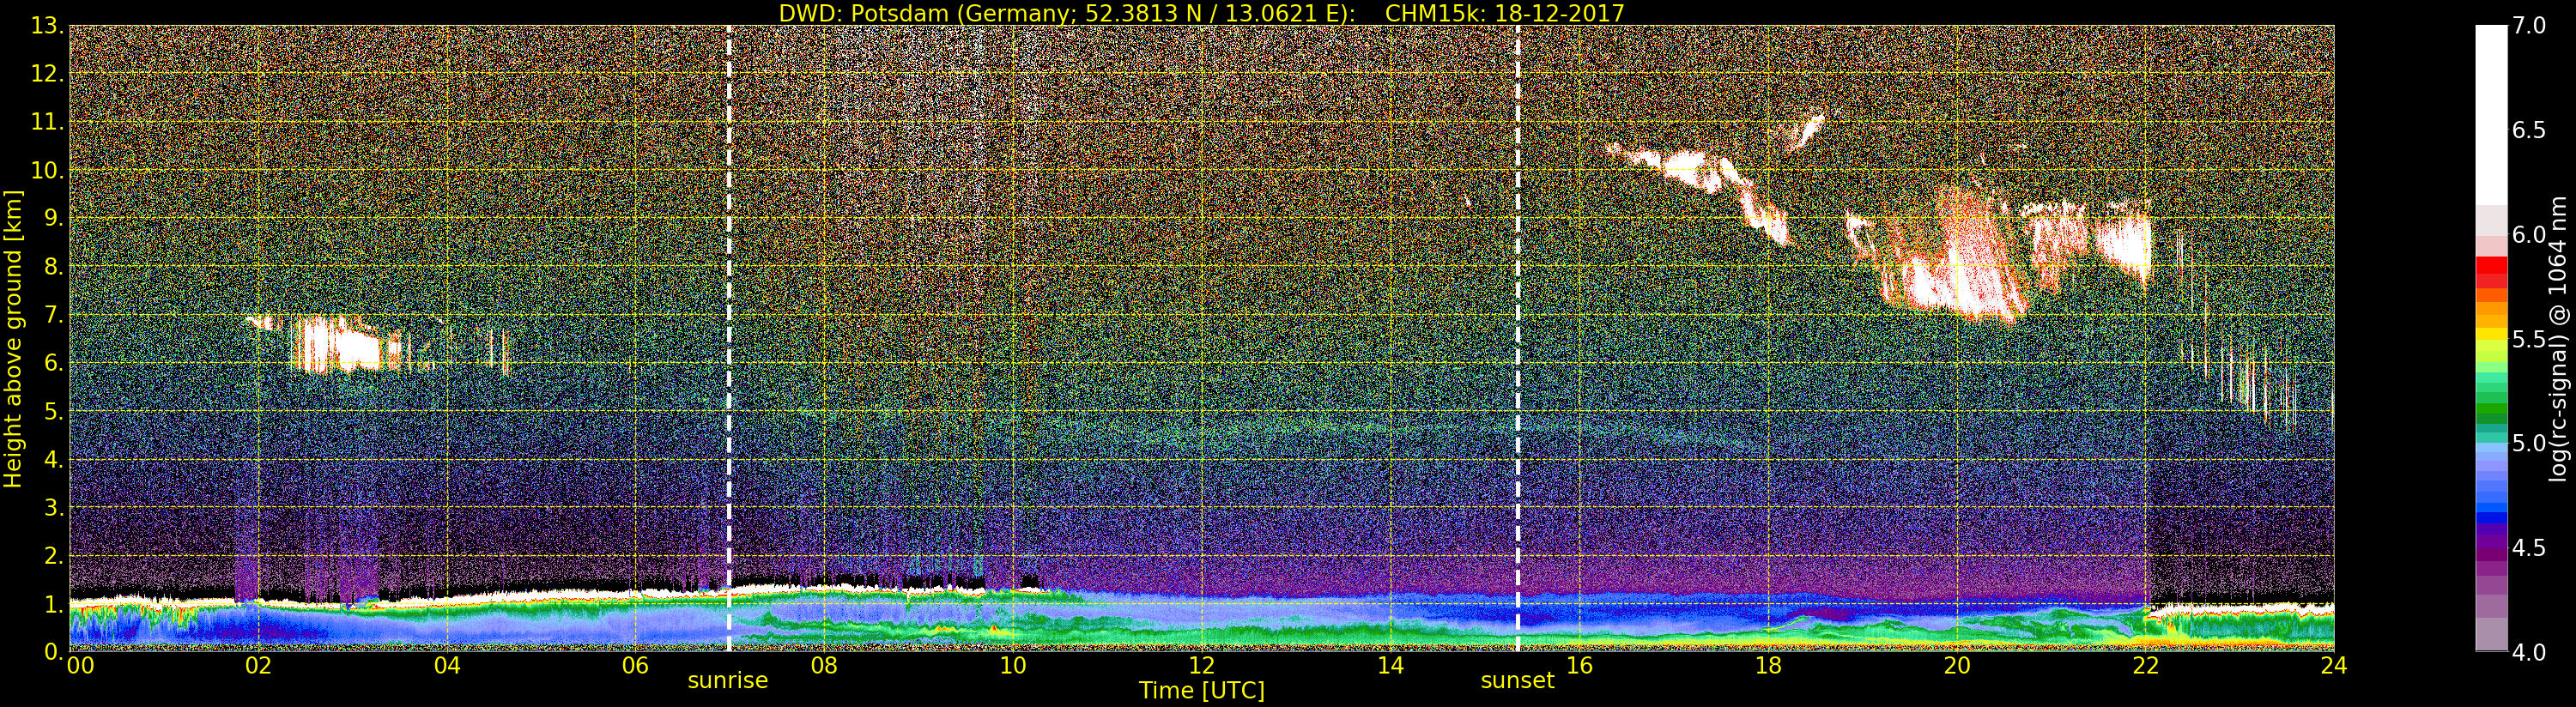Click the '5.' height tick label
Viewport: 2576px width, 707px height.
(x=54, y=411)
